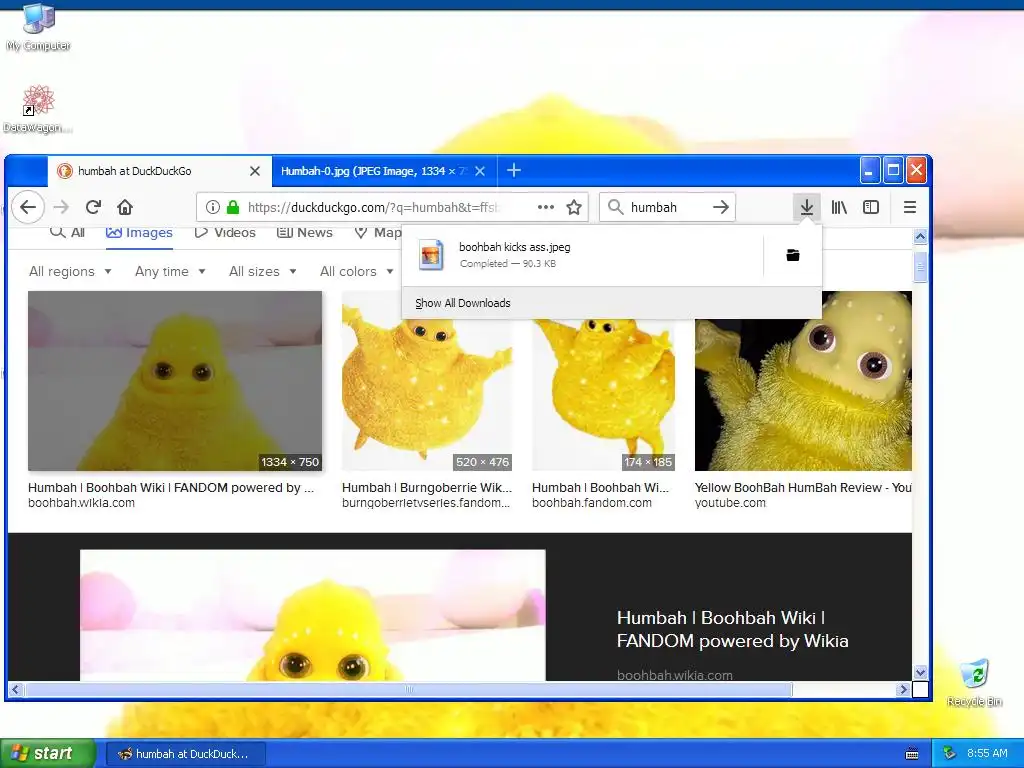Expand the All sizes filter
This screenshot has width=1024, height=768.
click(x=263, y=272)
